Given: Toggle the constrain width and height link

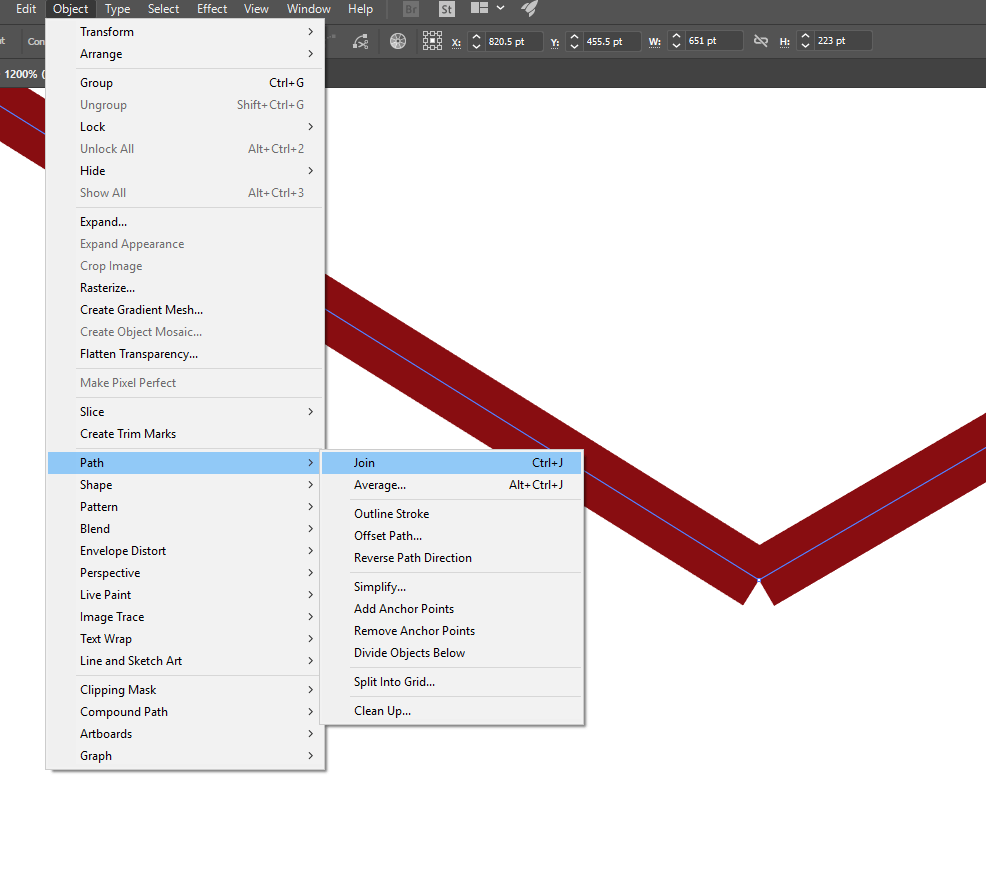Looking at the screenshot, I should (761, 41).
